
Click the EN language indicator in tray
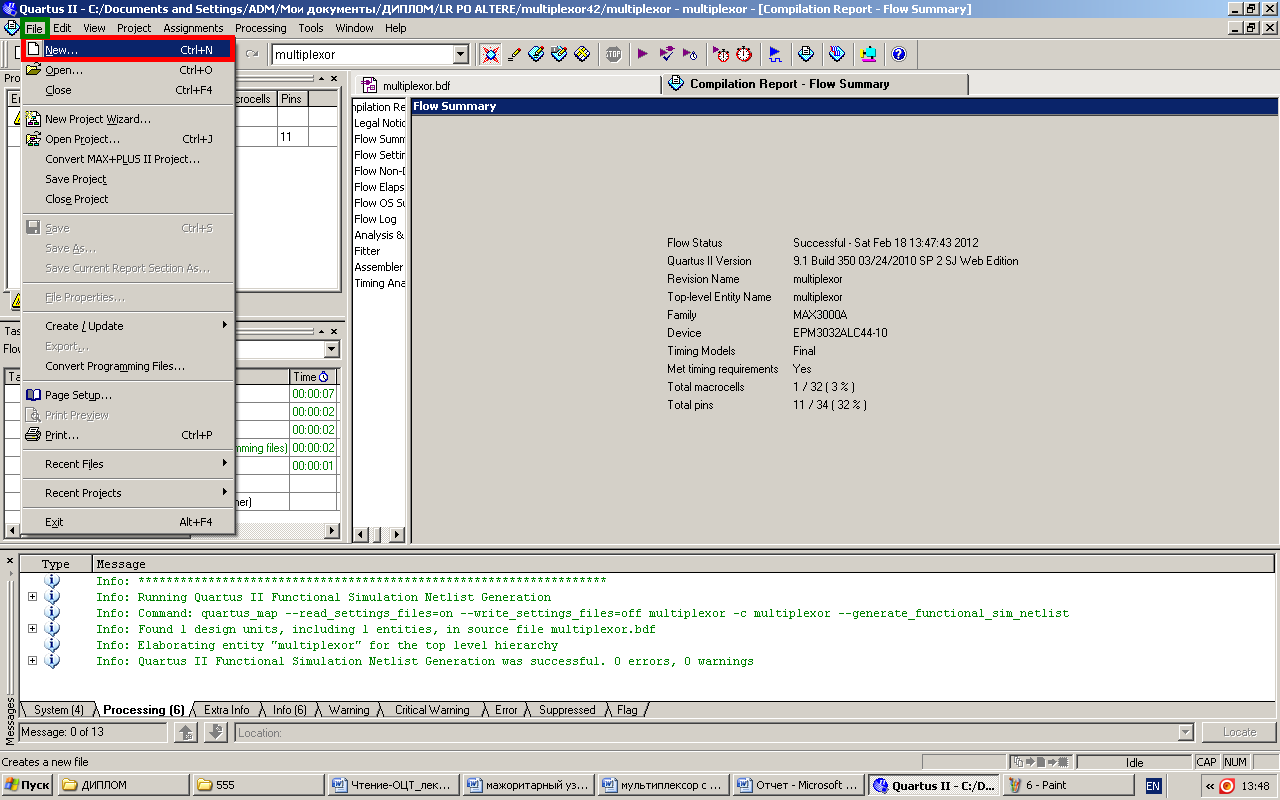click(x=1153, y=786)
